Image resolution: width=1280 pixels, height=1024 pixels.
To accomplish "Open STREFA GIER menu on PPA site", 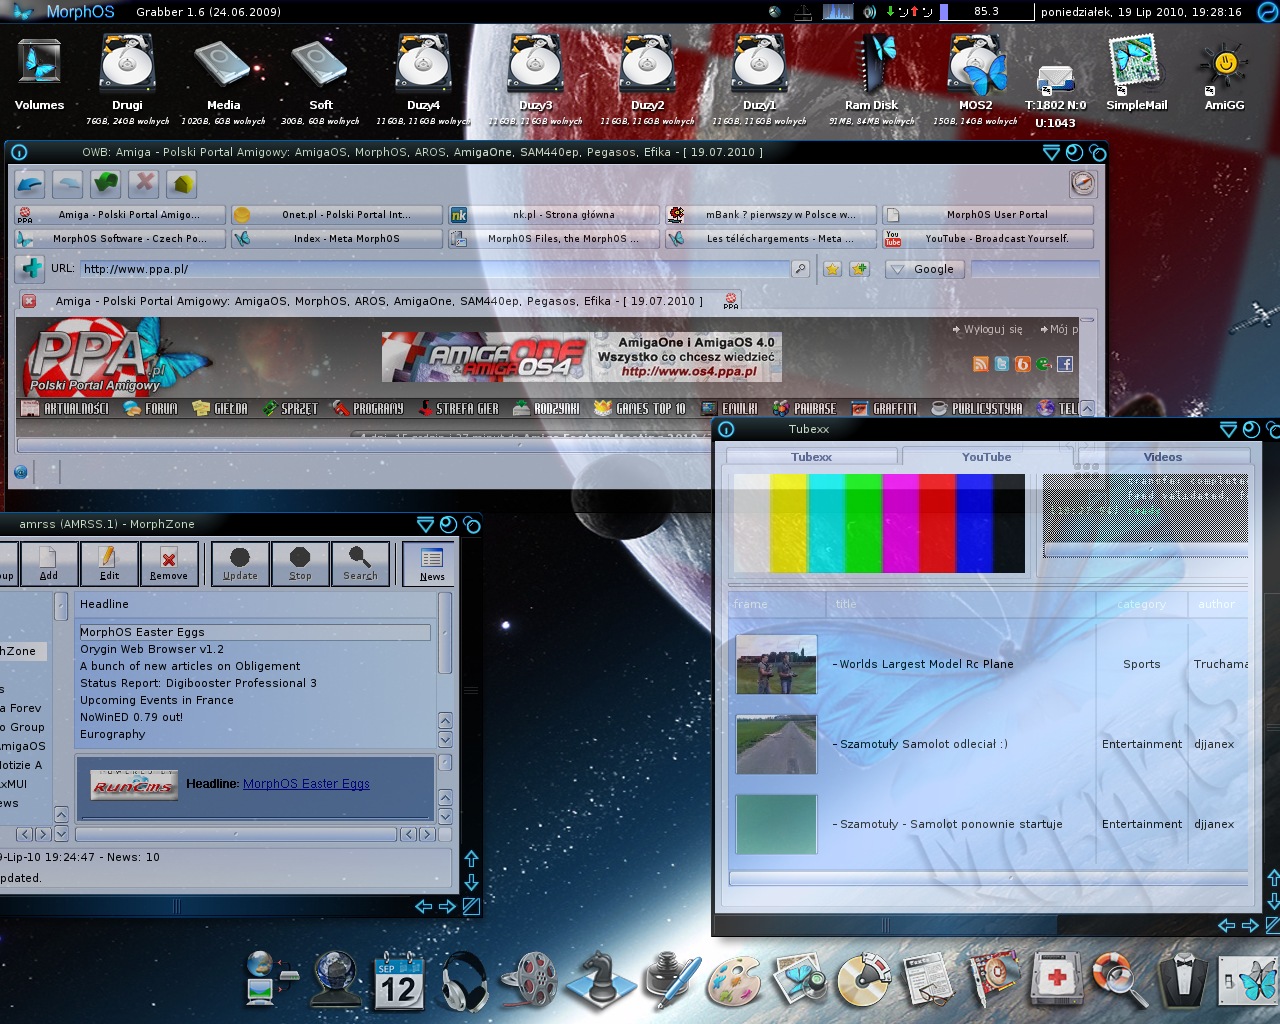I will coord(459,409).
